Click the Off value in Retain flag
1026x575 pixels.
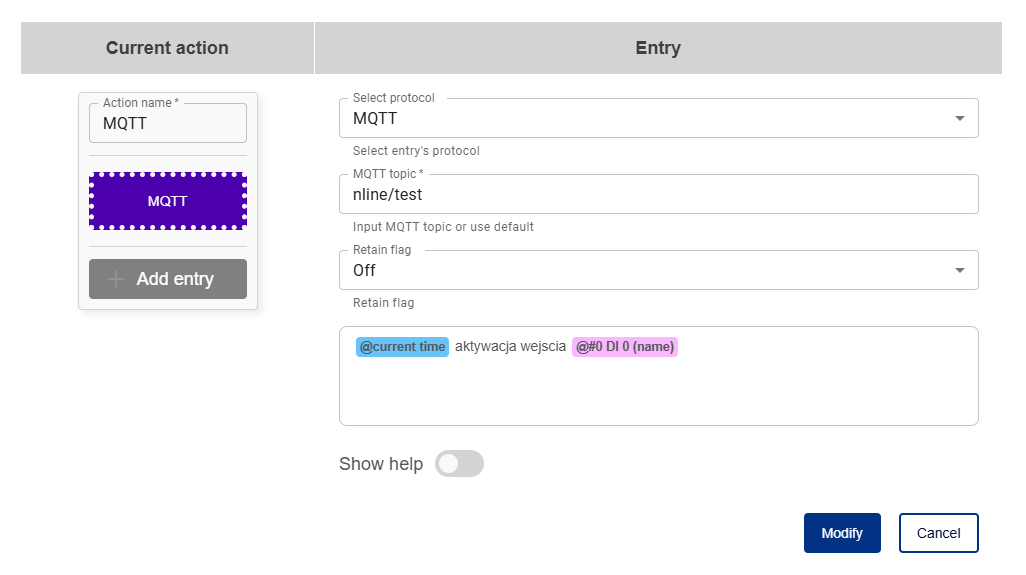point(365,270)
